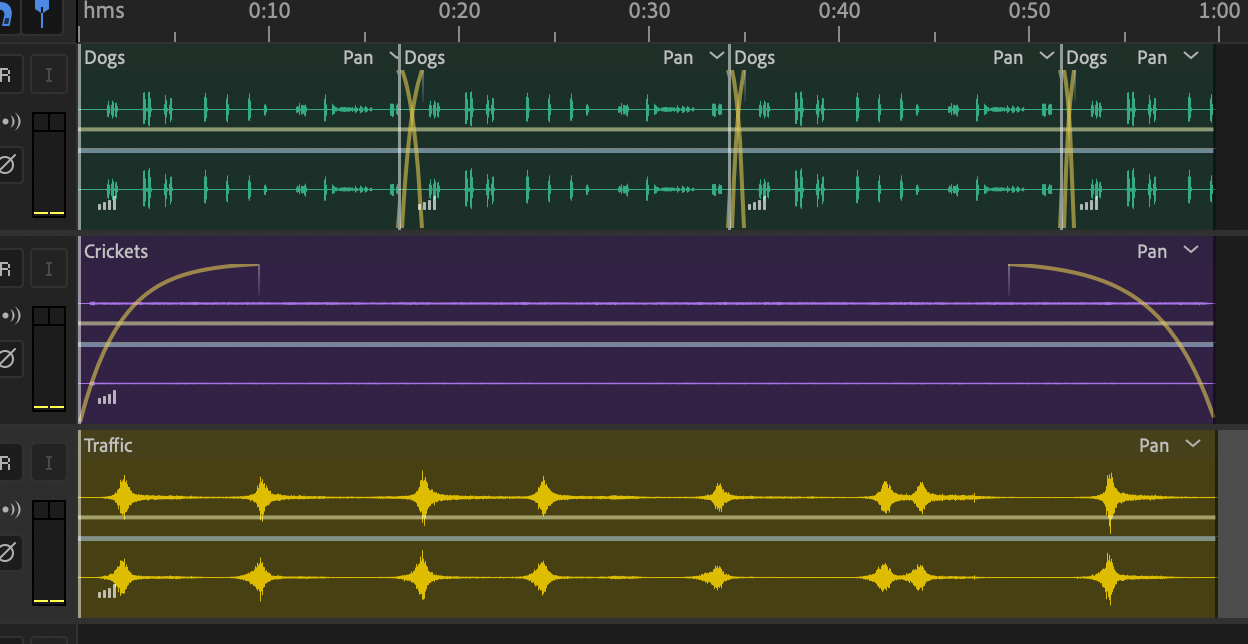The height and width of the screenshot is (644, 1248).
Task: Click volume bars icon in Crickets clip
Action: [x=107, y=397]
